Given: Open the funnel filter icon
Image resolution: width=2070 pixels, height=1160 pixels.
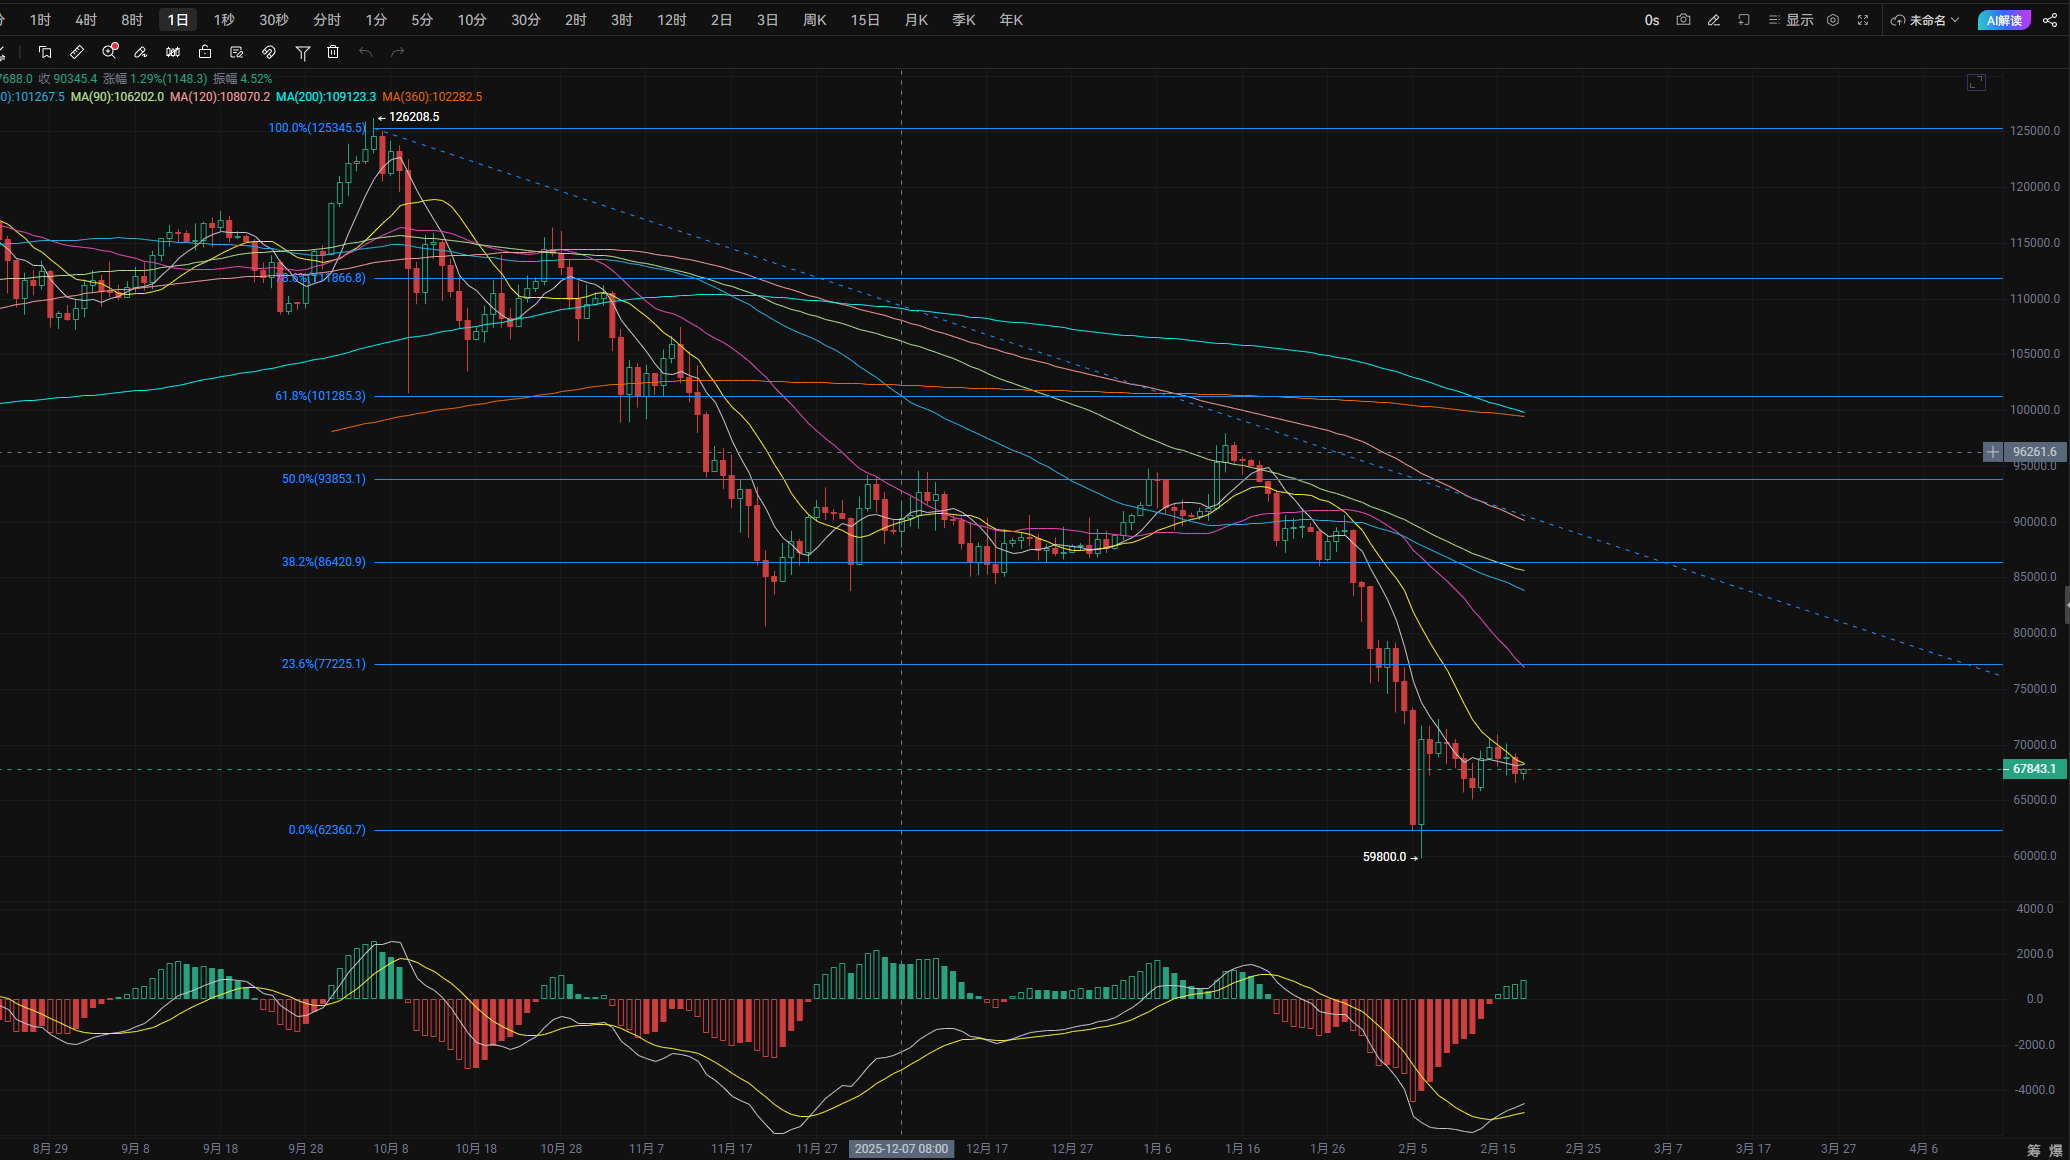Looking at the screenshot, I should point(302,52).
